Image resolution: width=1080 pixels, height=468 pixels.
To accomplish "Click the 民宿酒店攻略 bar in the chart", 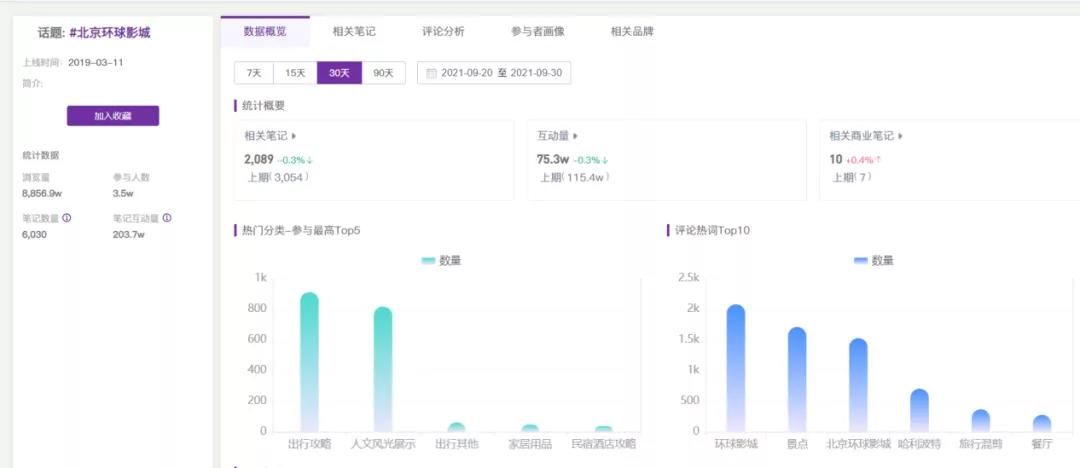I will pos(603,429).
